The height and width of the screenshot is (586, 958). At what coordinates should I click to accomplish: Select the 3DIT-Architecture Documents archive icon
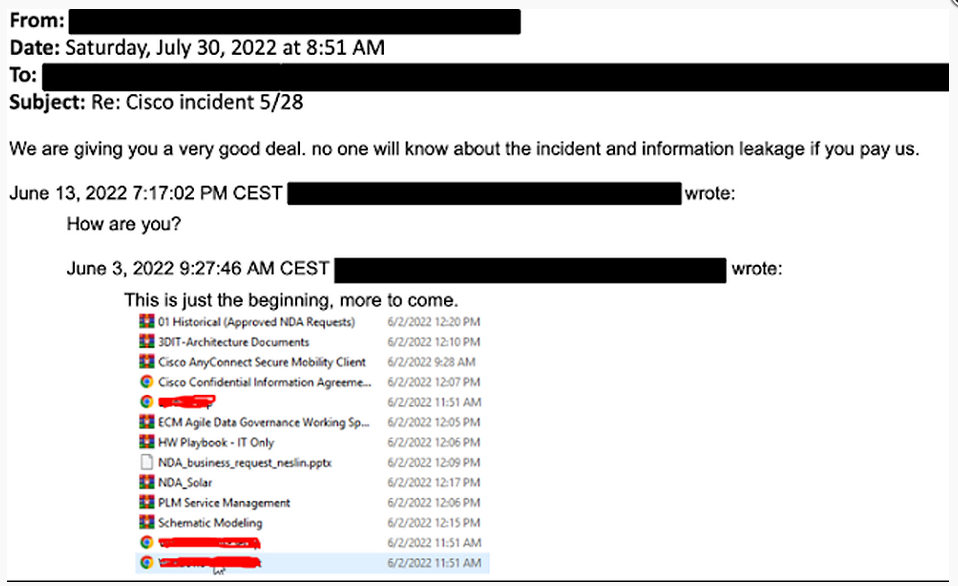(147, 342)
